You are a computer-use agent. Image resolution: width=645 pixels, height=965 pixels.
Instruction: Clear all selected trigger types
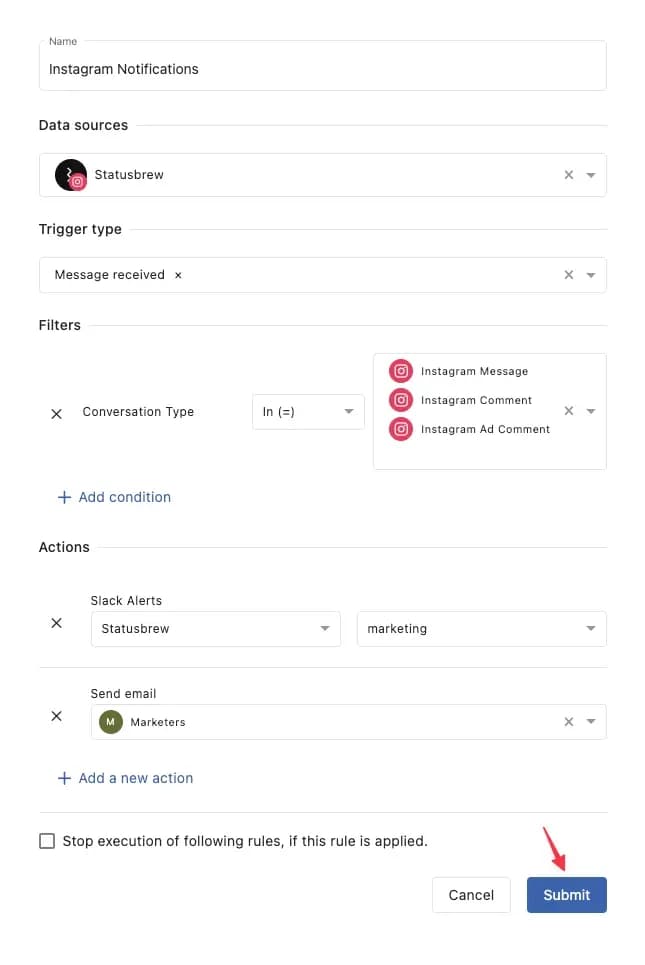[x=568, y=274]
